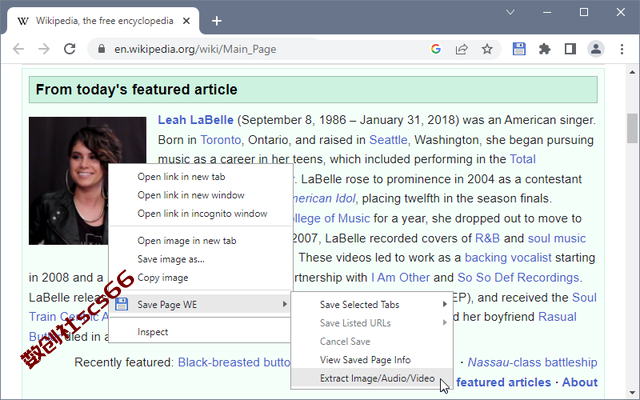Click the floppy-disk icon beside Save Page WE

point(122,304)
